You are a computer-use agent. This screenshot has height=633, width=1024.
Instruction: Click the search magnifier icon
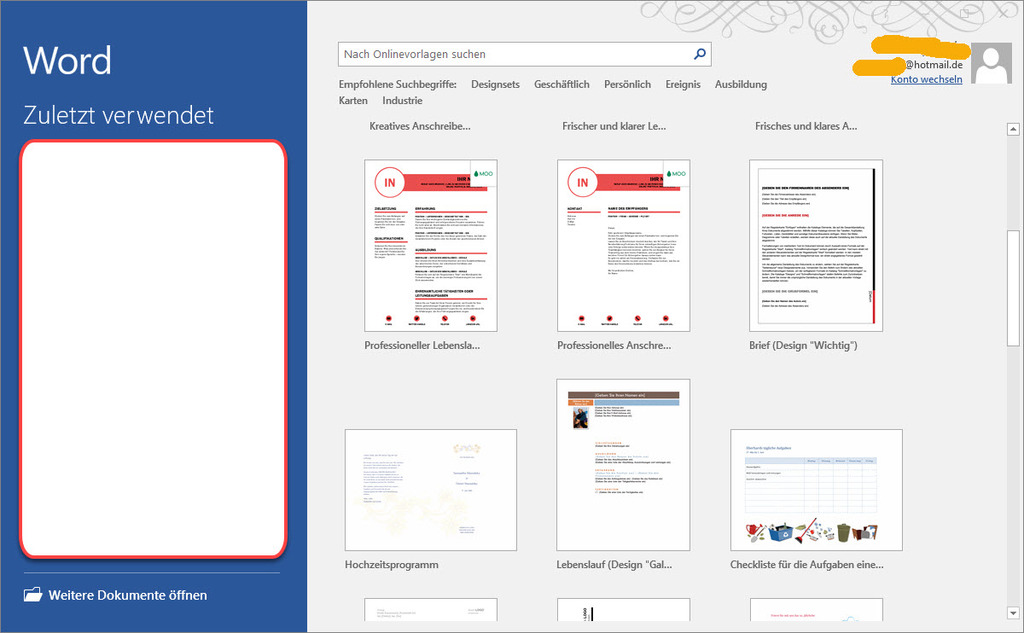[699, 54]
